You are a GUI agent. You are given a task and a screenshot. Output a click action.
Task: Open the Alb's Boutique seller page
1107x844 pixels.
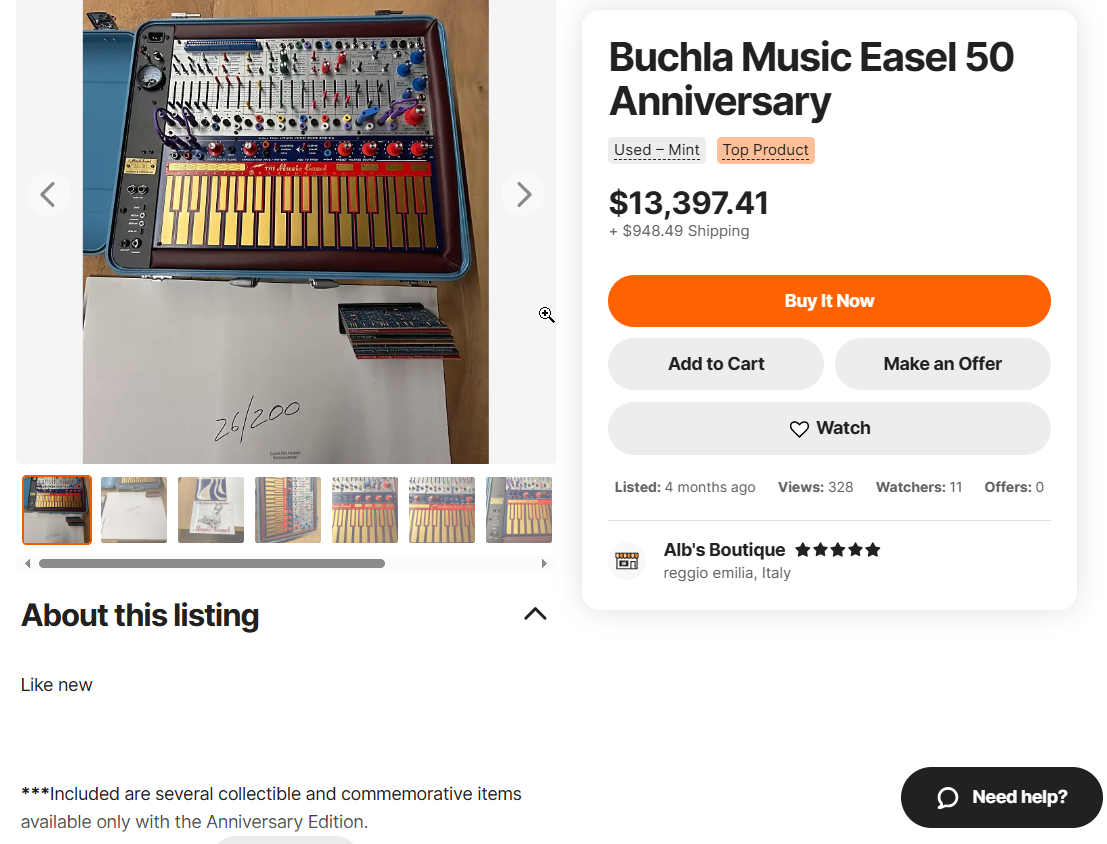724,550
